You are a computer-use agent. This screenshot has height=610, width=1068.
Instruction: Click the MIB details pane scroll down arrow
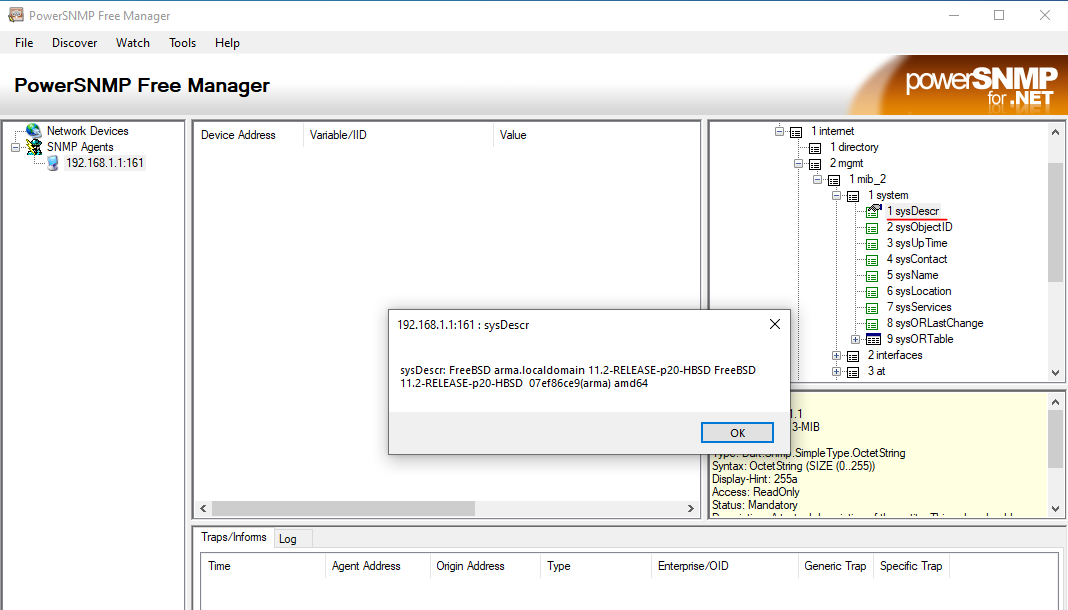(x=1055, y=509)
